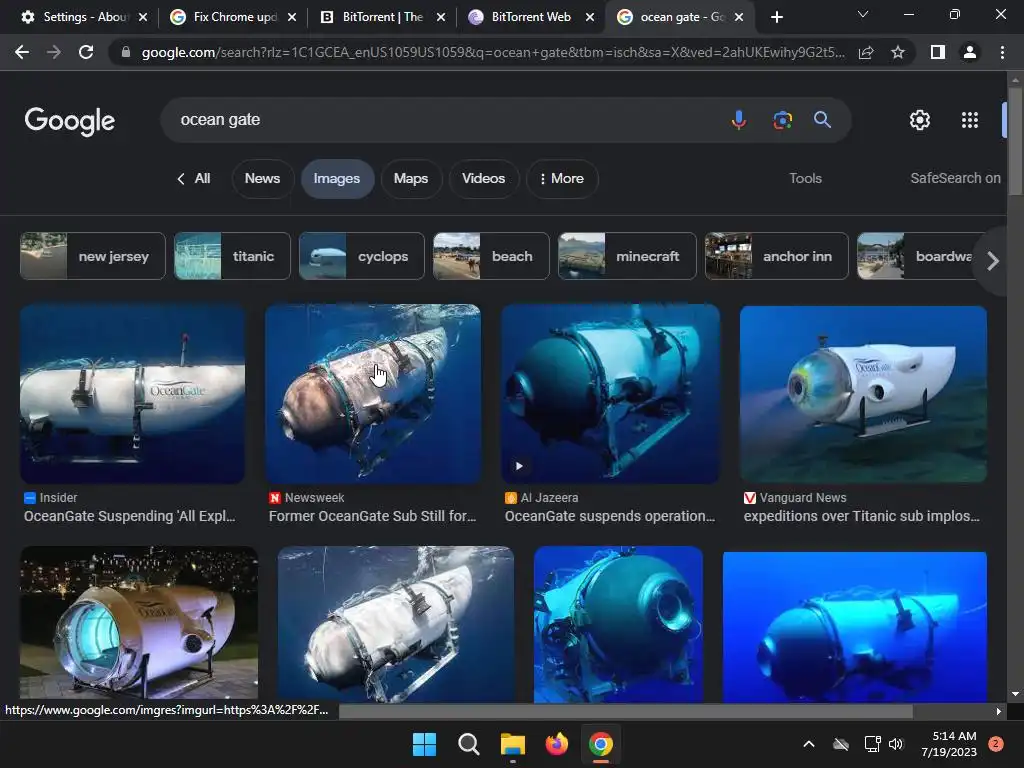Filter images by minecraft chip
1024x768 pixels.
[627, 256]
